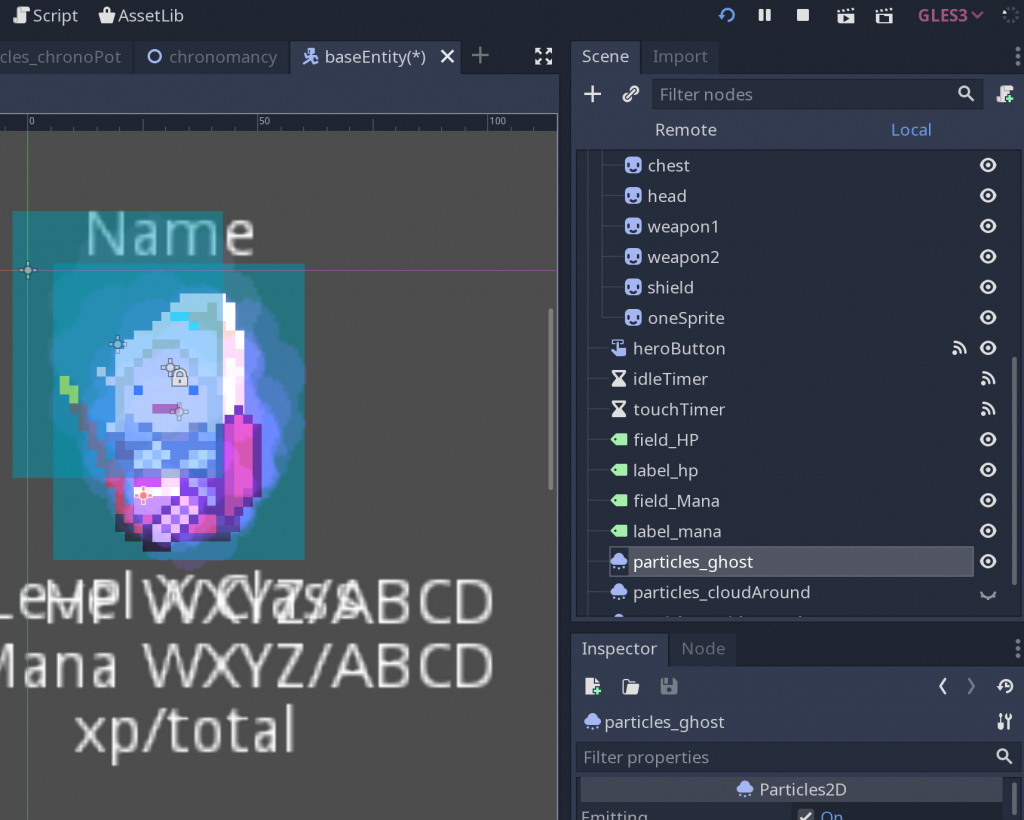Hide the chest node

[988, 165]
